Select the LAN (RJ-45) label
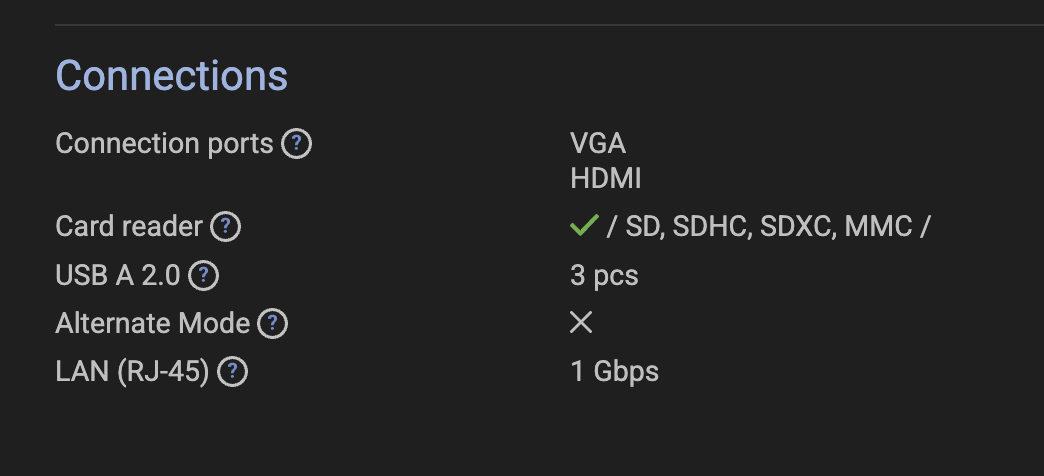The height and width of the screenshot is (476, 1044). (132, 372)
